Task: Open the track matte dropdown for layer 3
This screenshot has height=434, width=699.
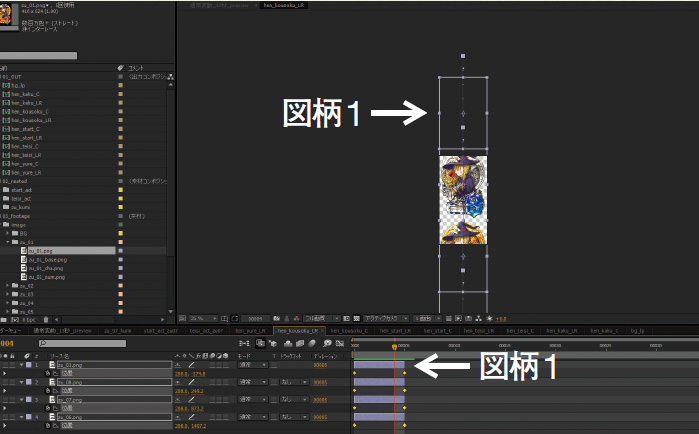Action: (294, 400)
